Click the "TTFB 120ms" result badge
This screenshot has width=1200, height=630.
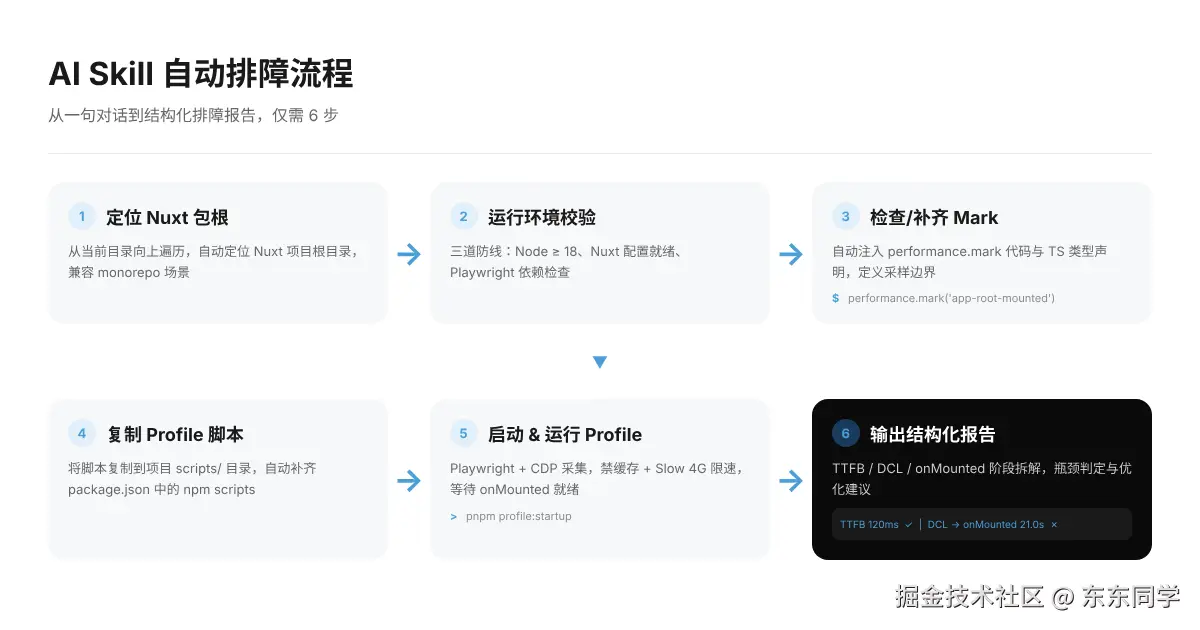(876, 524)
